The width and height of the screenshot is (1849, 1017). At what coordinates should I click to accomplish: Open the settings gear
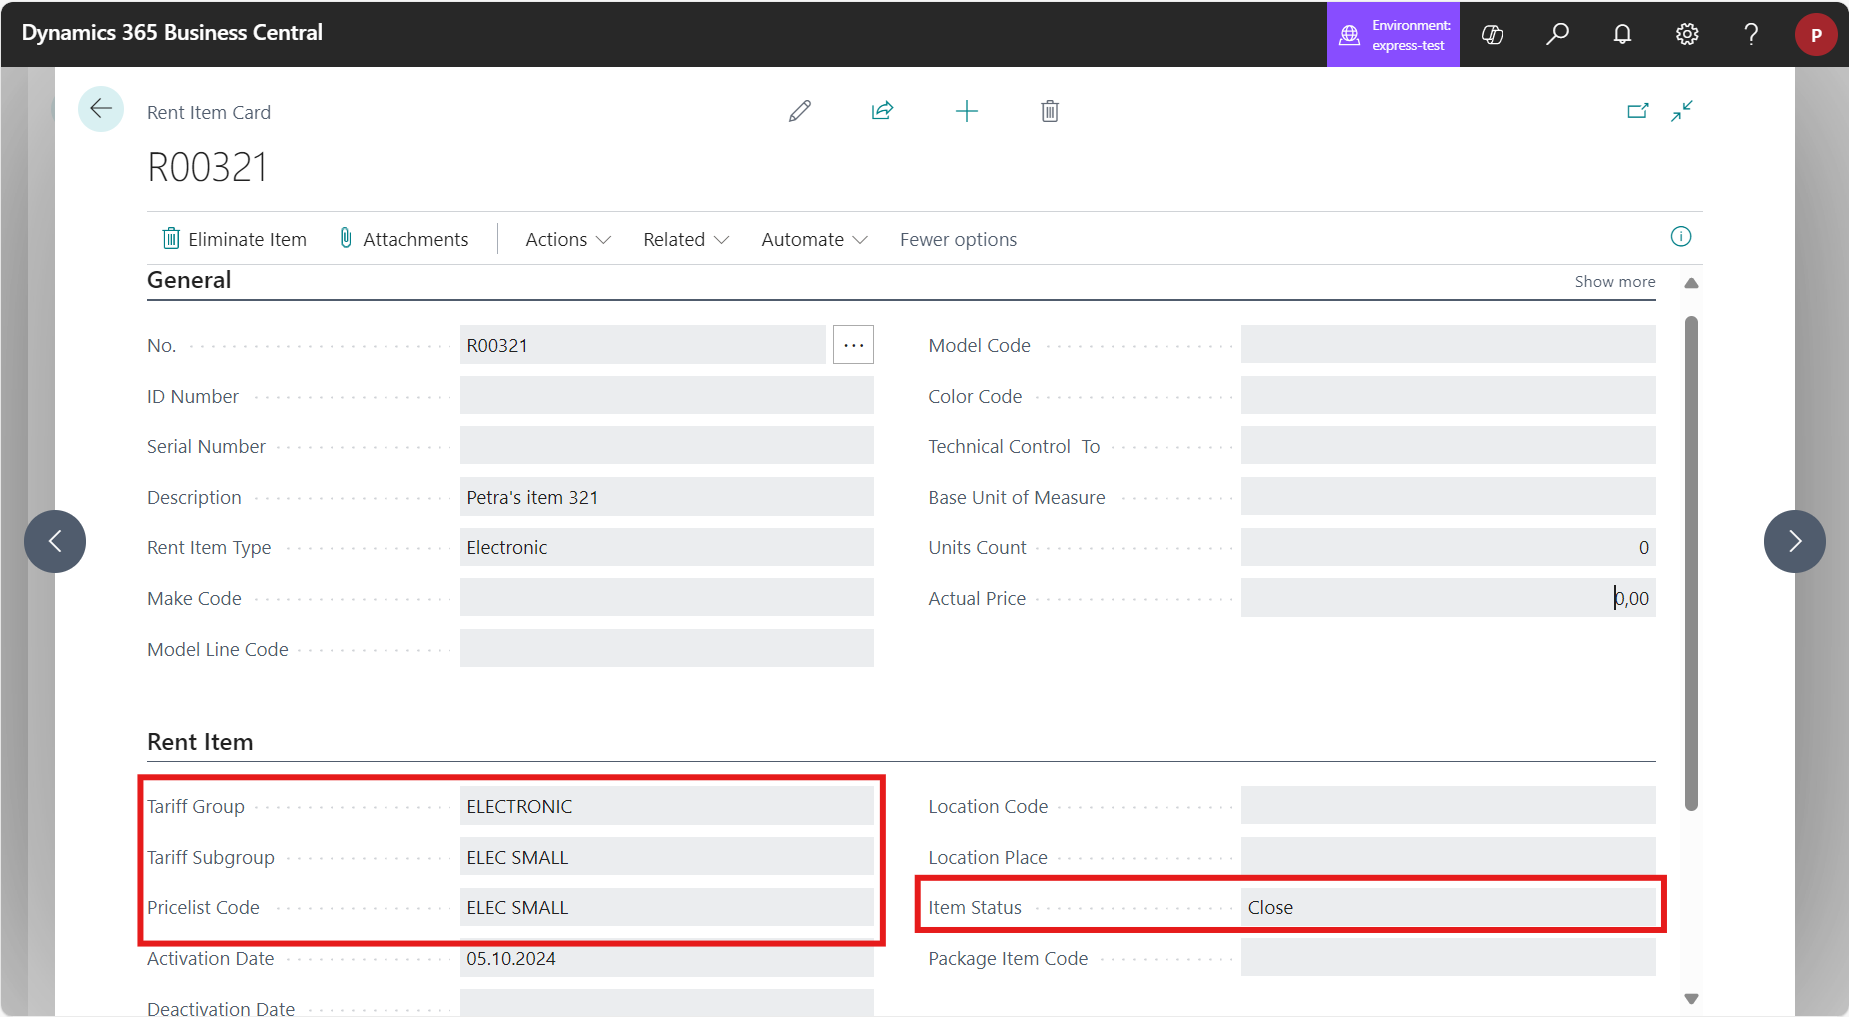[x=1687, y=34]
